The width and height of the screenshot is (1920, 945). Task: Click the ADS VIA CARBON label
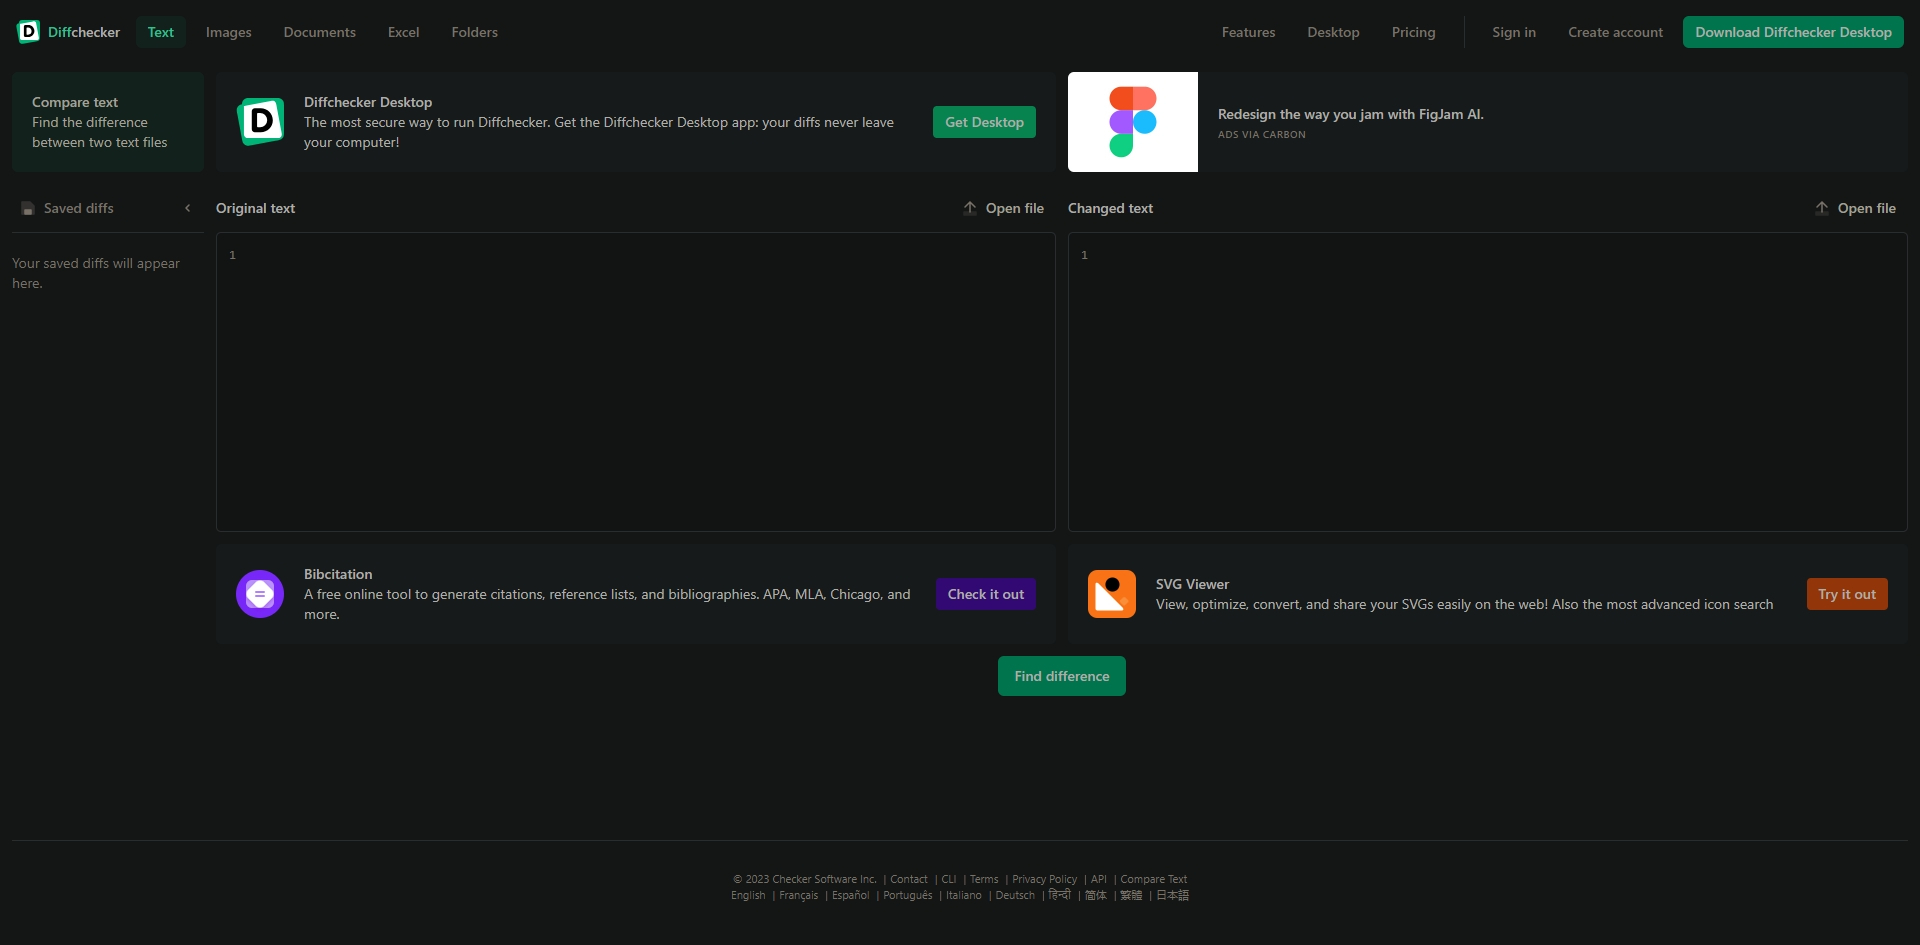pos(1262,134)
